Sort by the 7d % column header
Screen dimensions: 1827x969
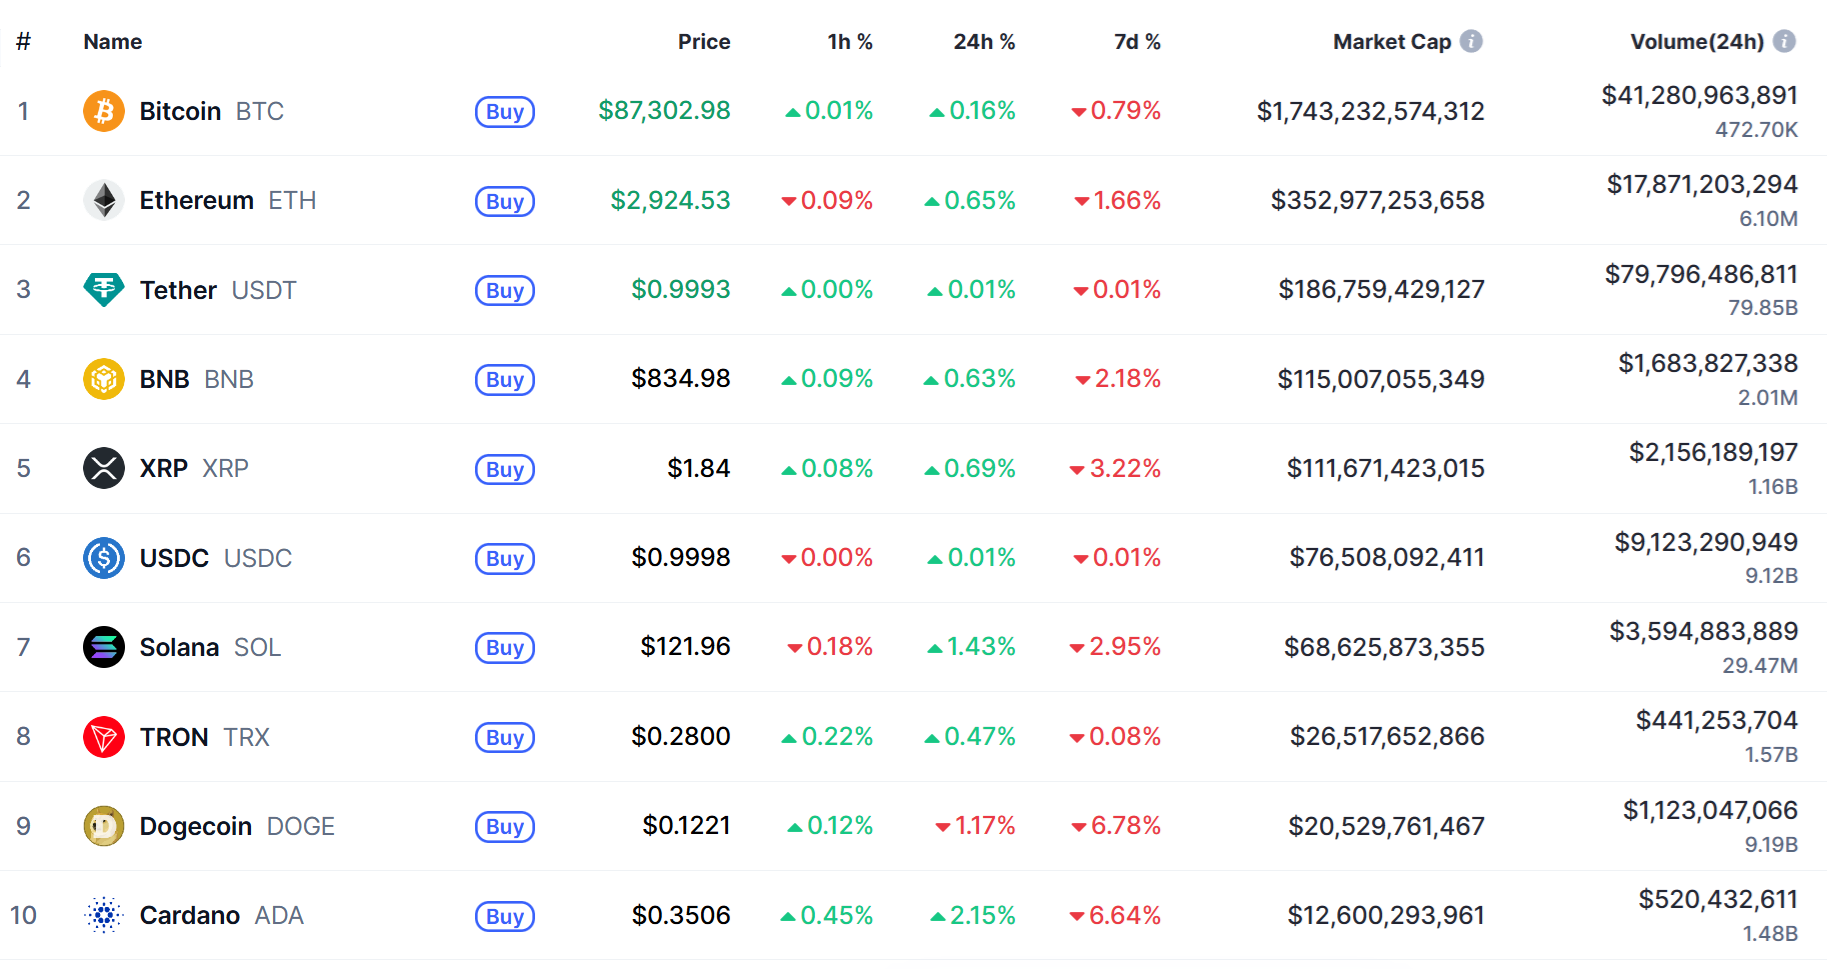click(x=1137, y=42)
